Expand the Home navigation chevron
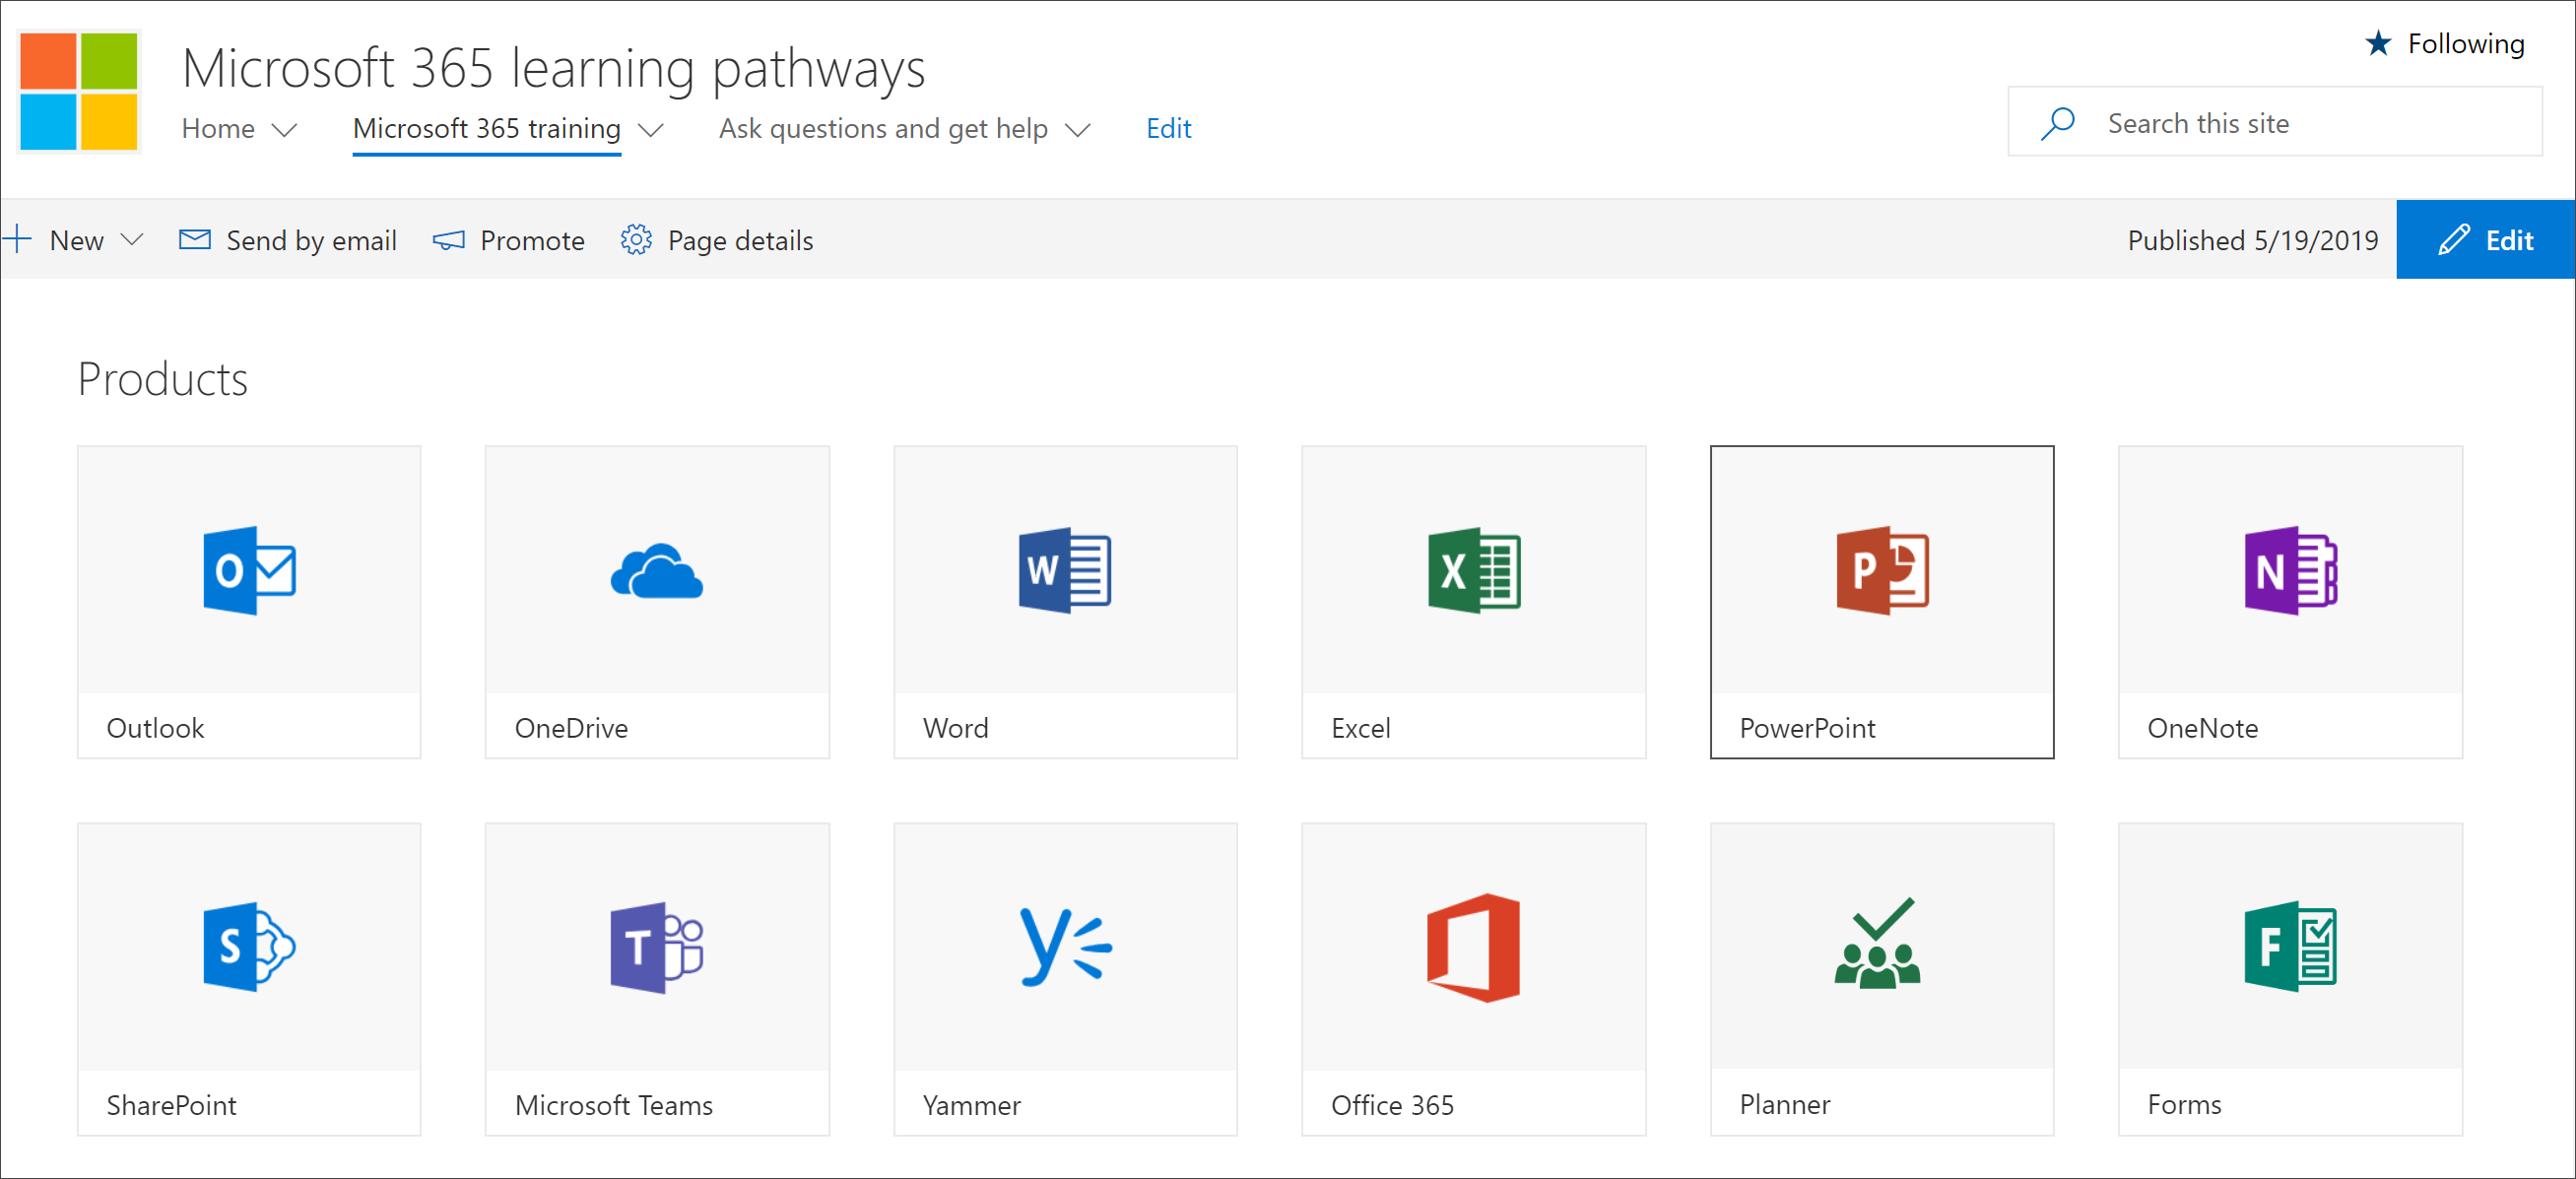This screenshot has height=1179, width=2576. [x=285, y=130]
